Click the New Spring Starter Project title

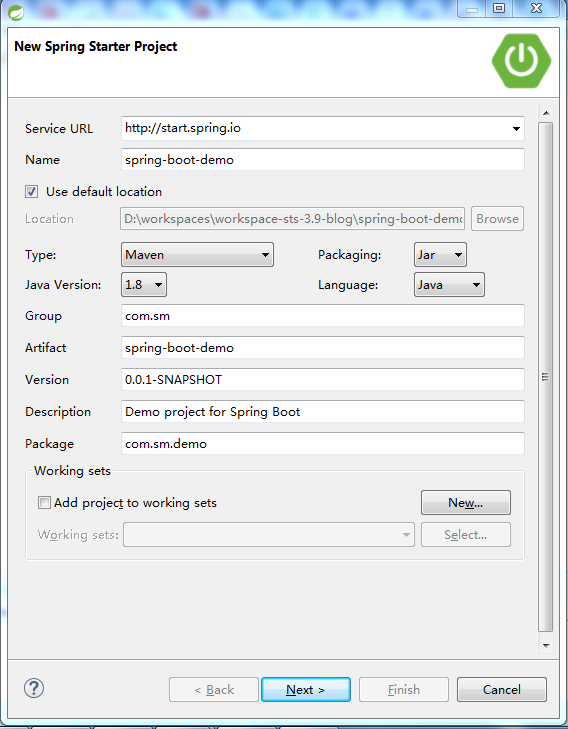click(96, 46)
